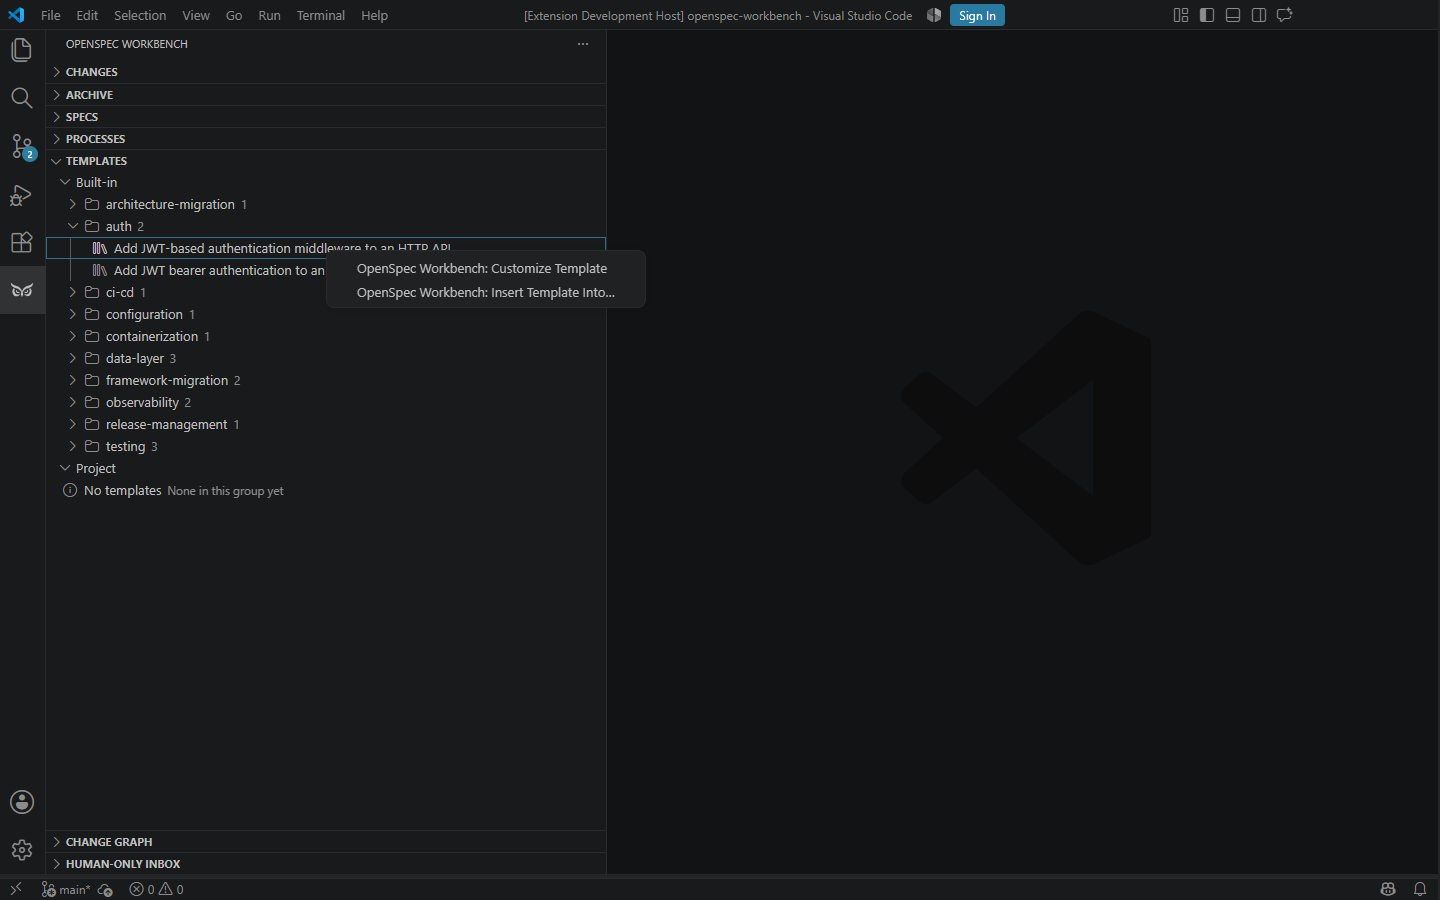Open Source Control view with badge 2
Image resolution: width=1440 pixels, height=900 pixels.
pos(22,146)
